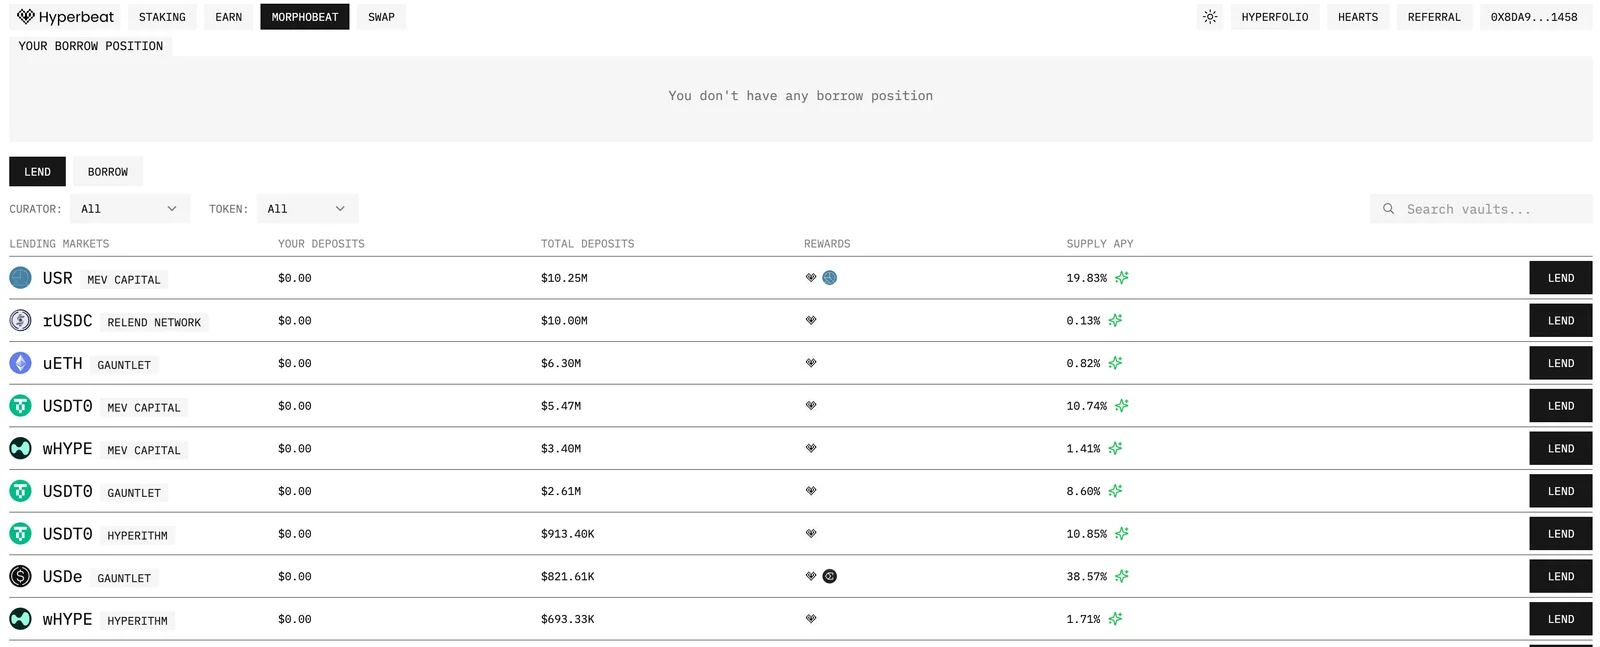Click the RELEND NETWORK curator tag
The image size is (1600, 647).
click(x=154, y=323)
